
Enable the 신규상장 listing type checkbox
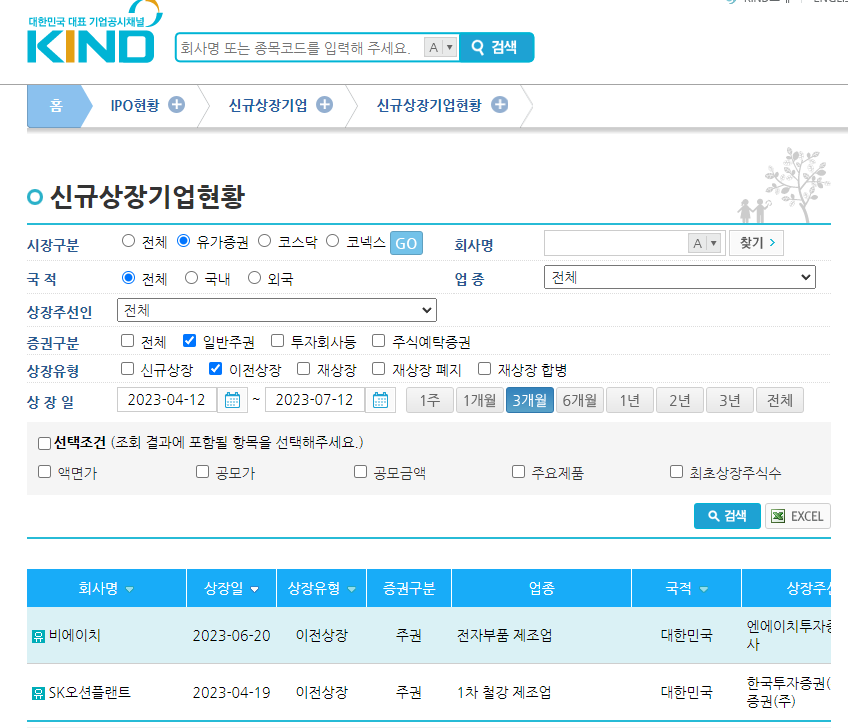click(128, 369)
